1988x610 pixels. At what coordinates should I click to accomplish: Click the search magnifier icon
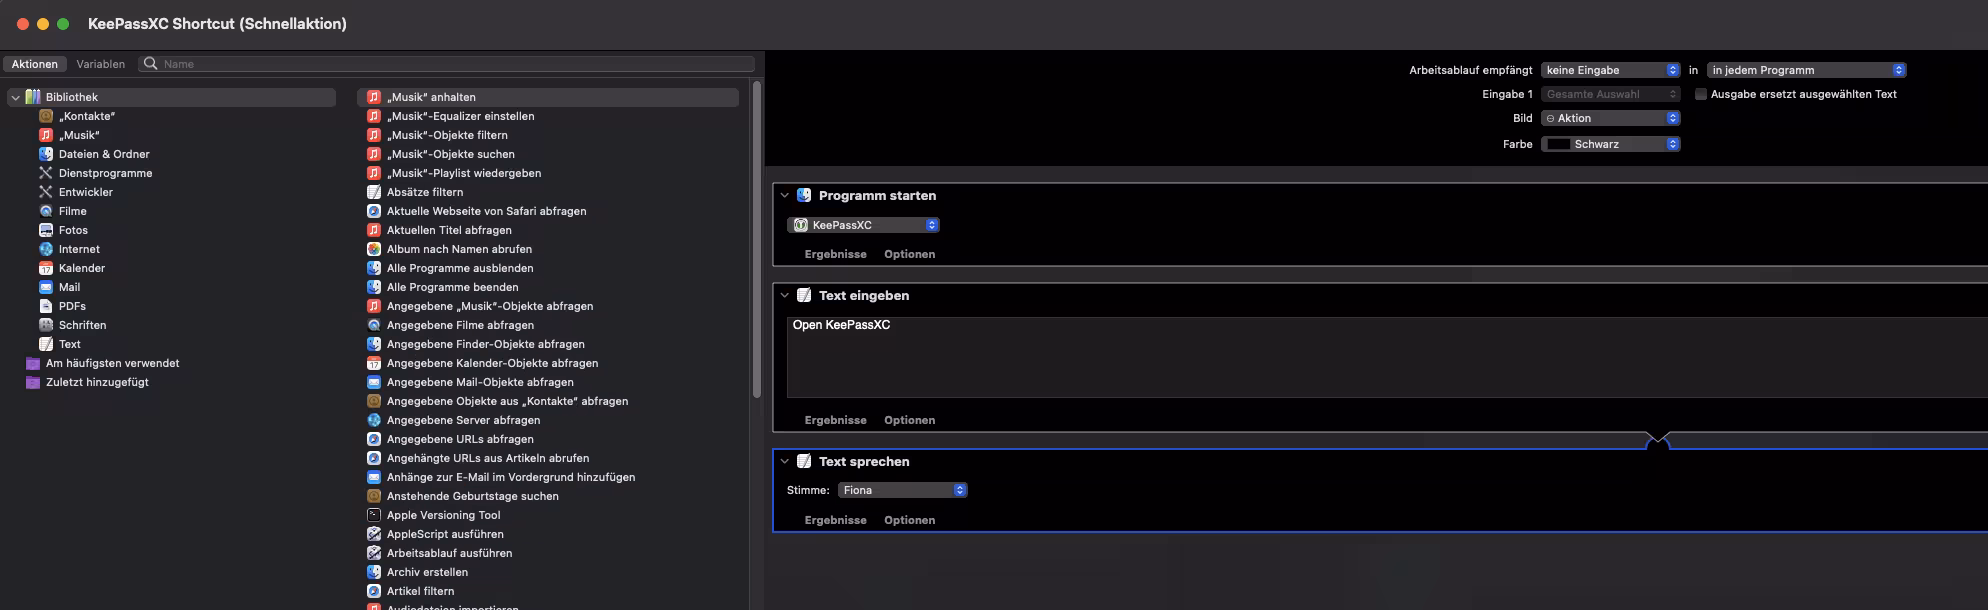(151, 64)
